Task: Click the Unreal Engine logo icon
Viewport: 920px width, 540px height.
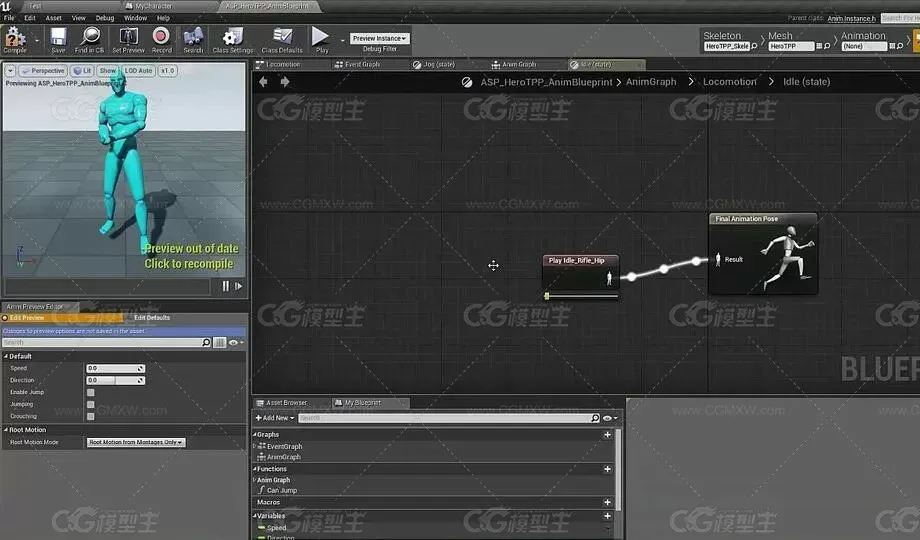Action: [x=6, y=6]
